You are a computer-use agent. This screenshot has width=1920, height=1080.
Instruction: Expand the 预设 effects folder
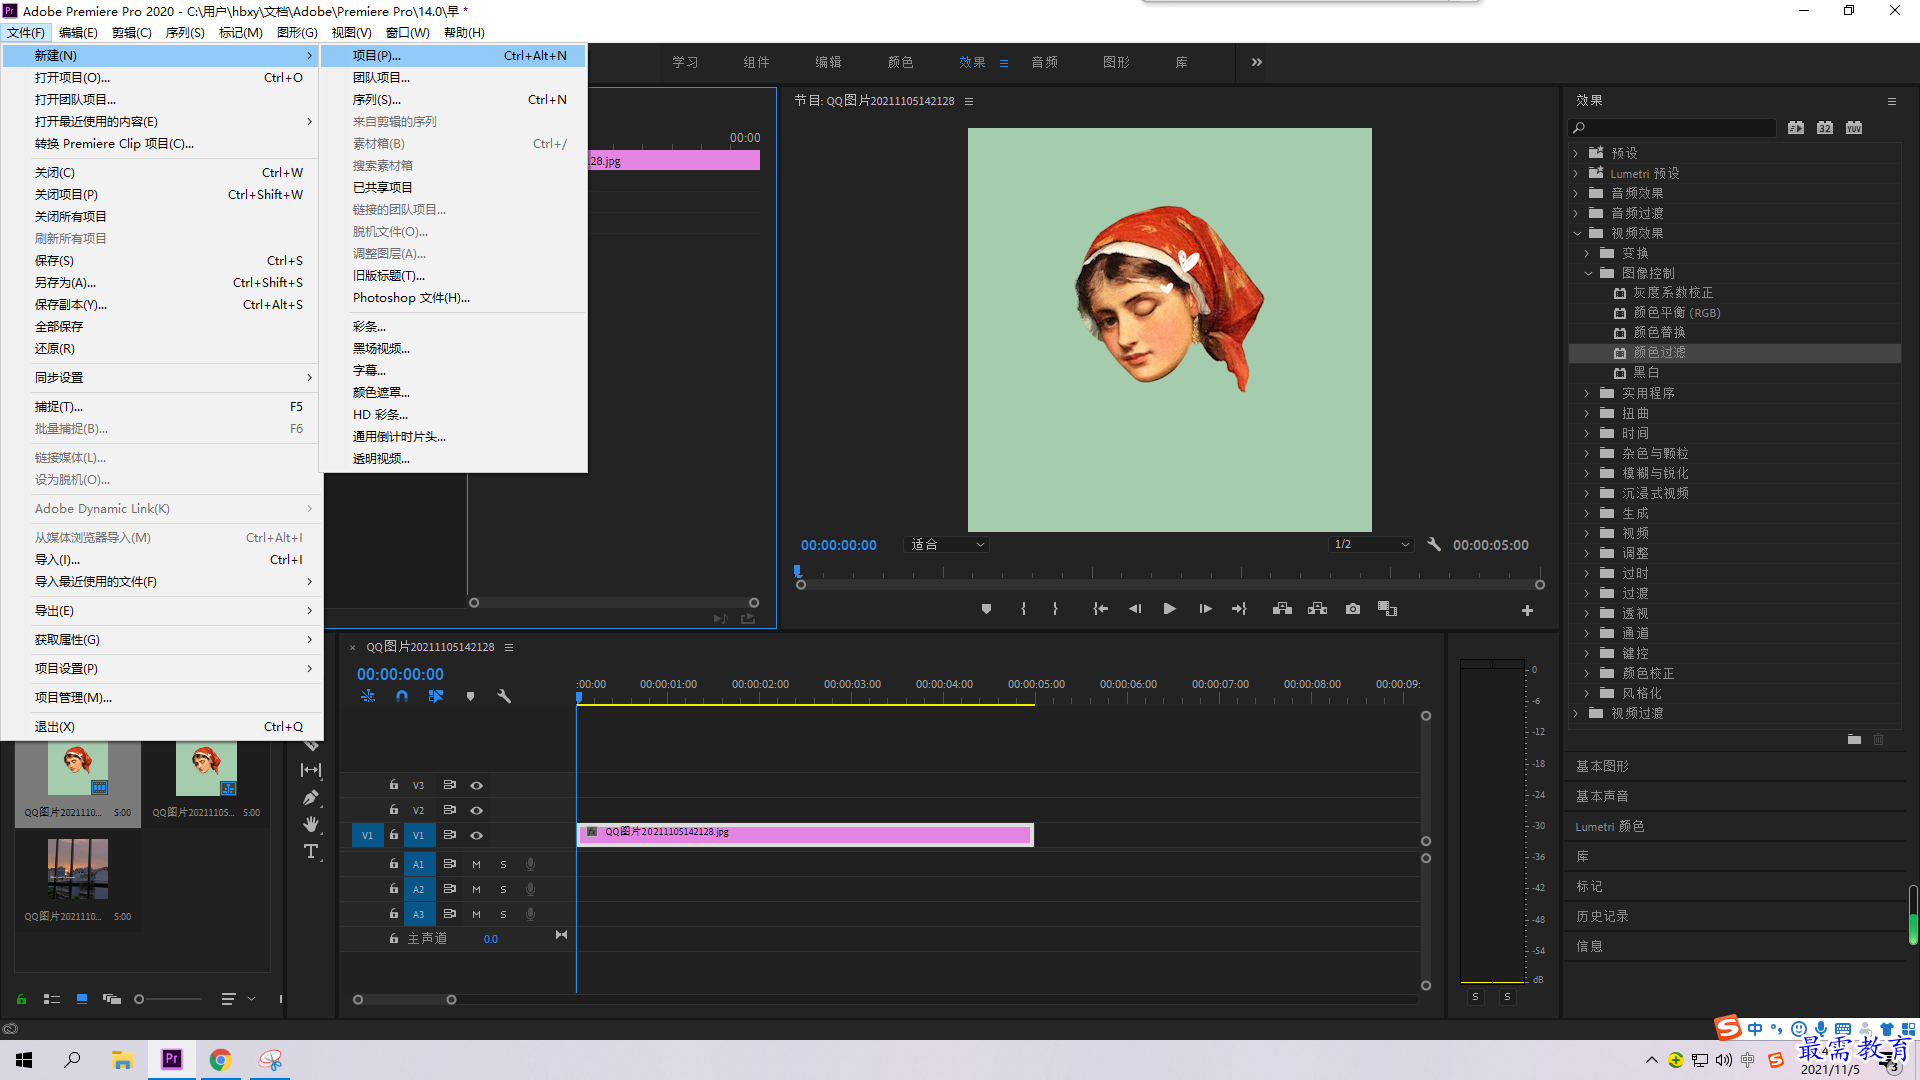tap(1576, 153)
